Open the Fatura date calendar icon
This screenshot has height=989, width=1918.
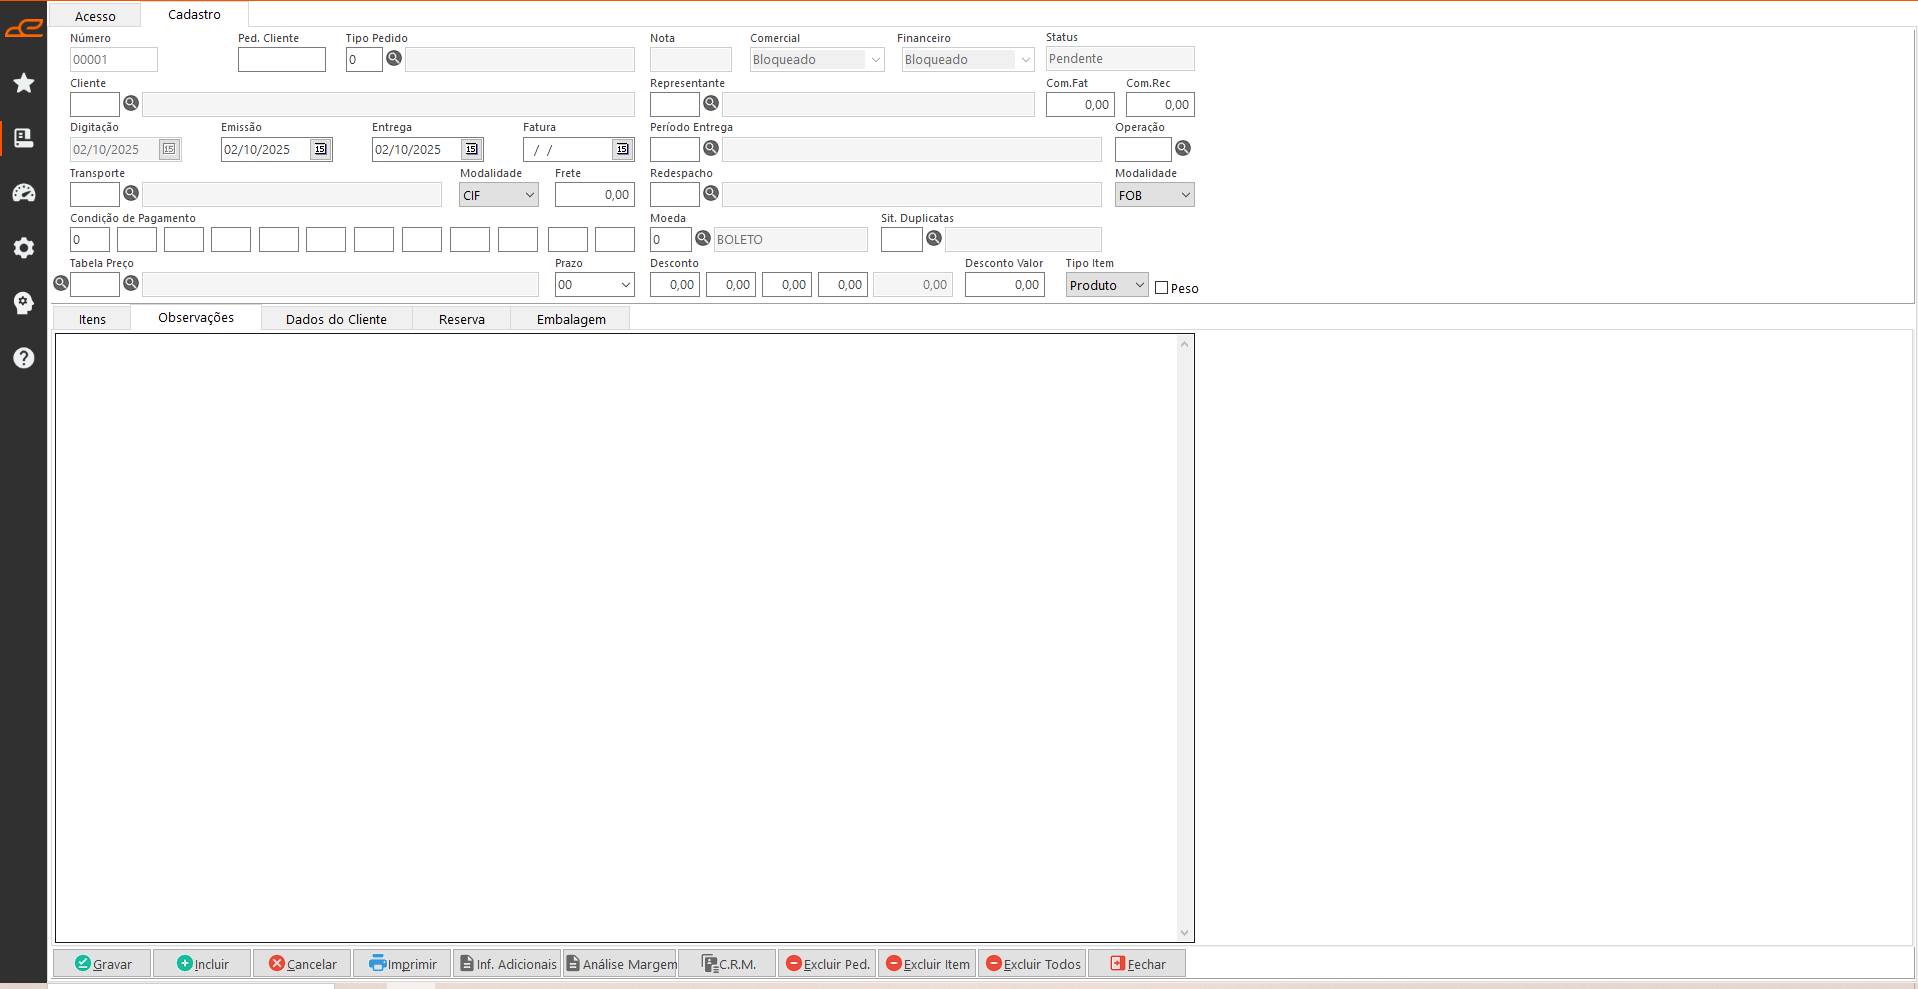click(622, 149)
